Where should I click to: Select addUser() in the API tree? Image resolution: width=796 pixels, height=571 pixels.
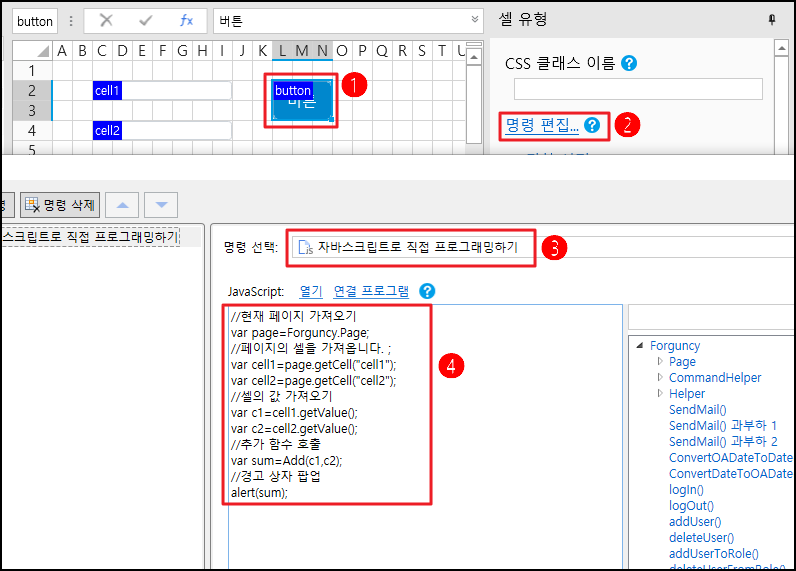[695, 522]
